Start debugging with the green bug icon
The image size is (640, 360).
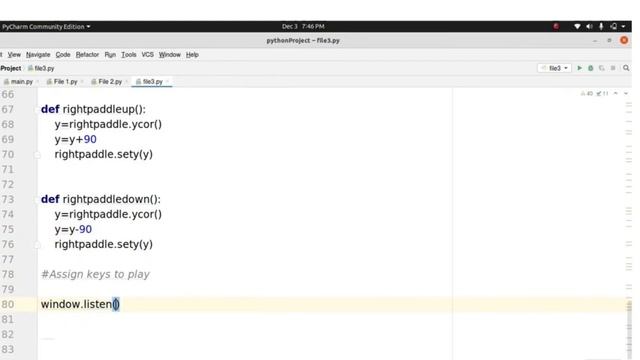point(590,68)
